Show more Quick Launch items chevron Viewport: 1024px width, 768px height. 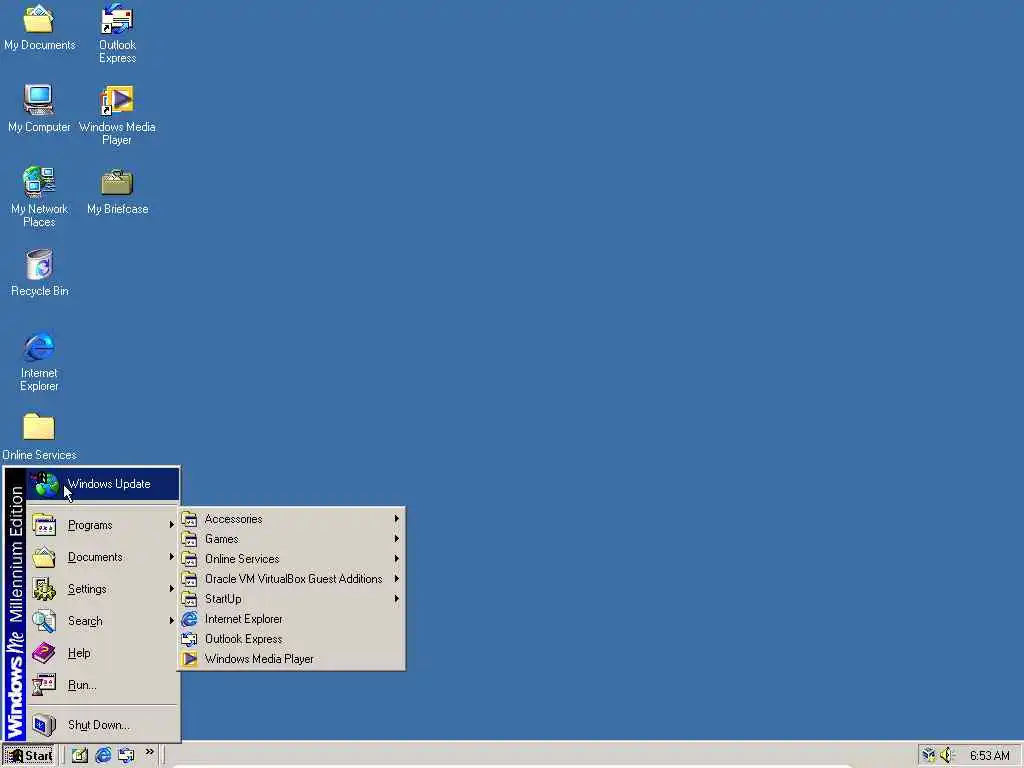click(150, 752)
